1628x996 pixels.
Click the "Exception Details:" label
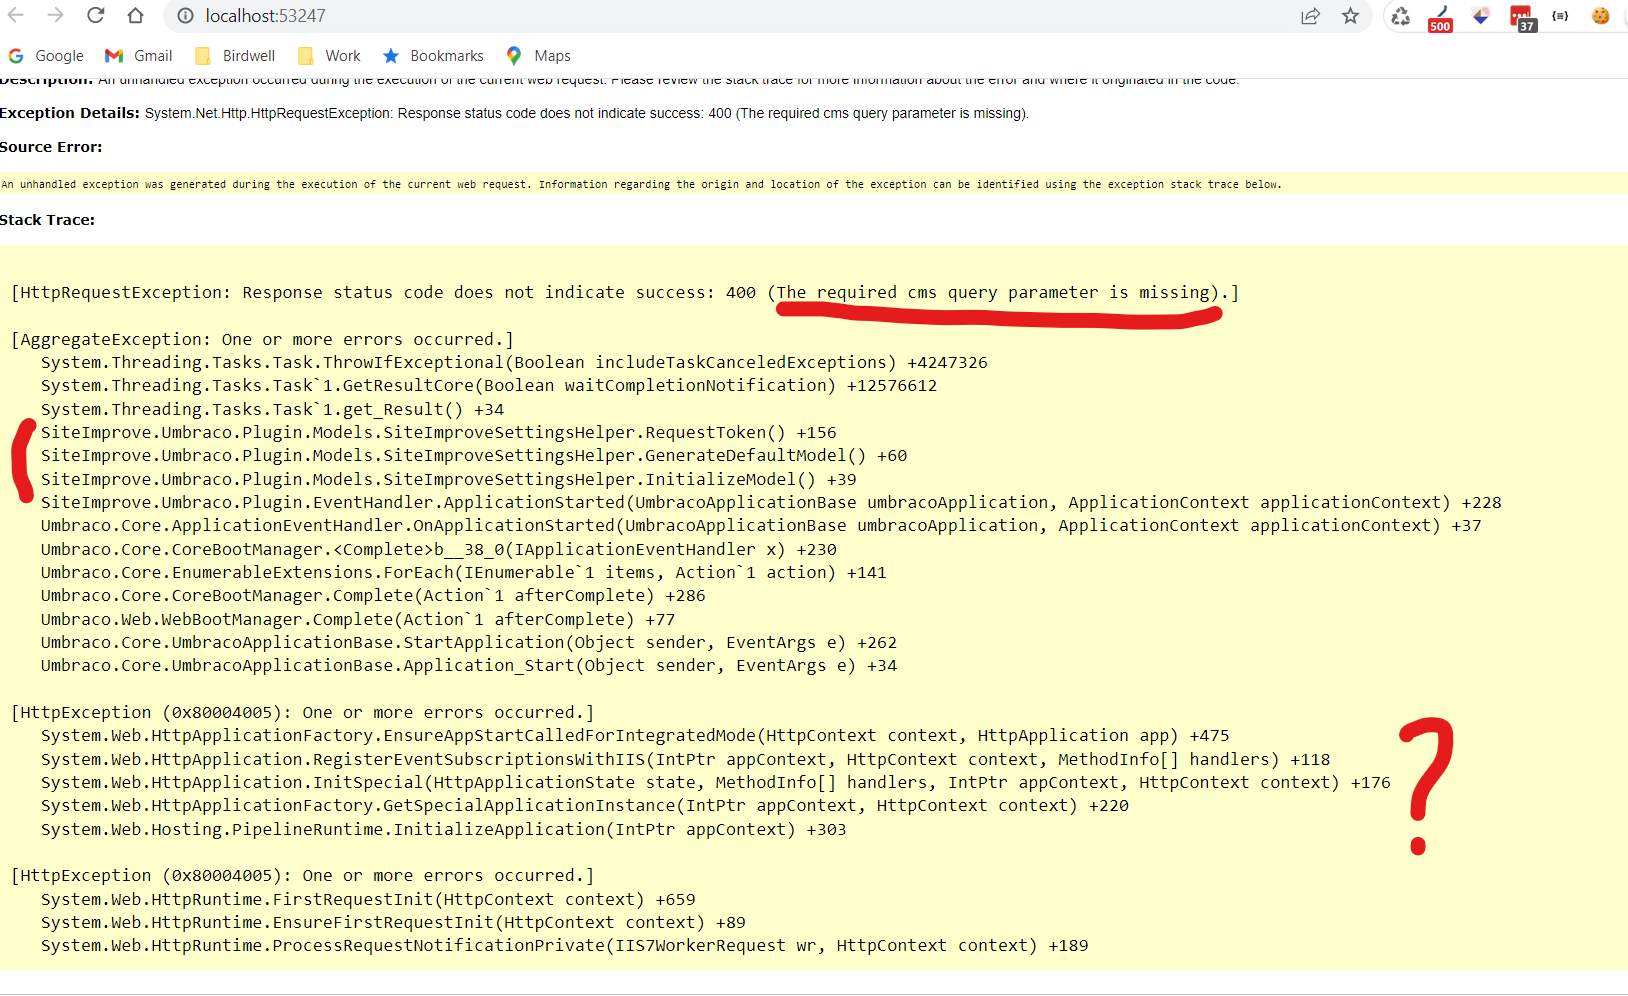[70, 113]
